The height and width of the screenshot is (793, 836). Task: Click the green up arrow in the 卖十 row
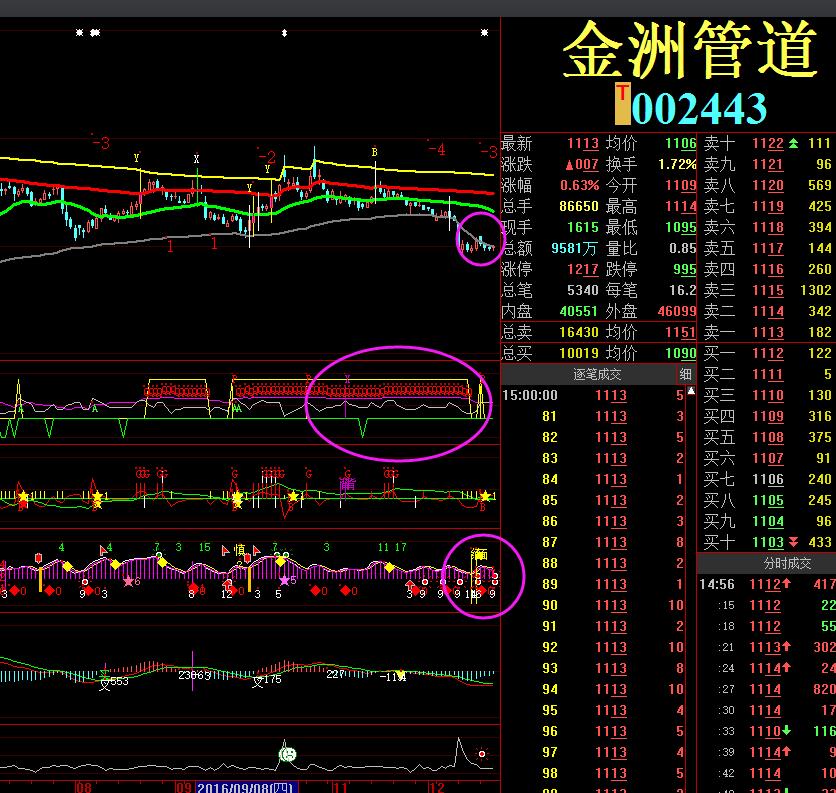[x=793, y=143]
